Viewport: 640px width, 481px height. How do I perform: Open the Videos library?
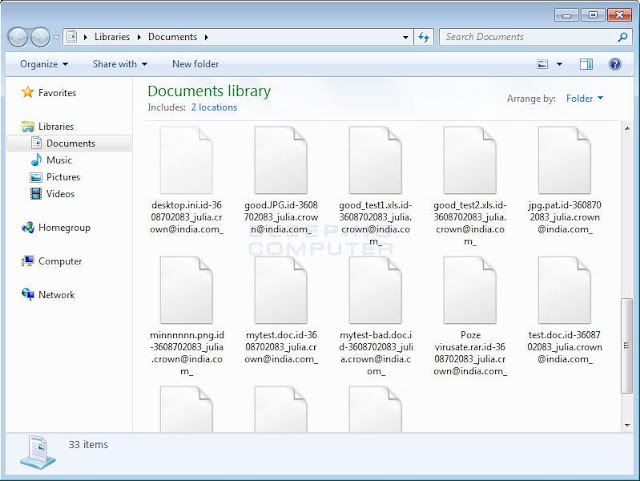pos(60,194)
